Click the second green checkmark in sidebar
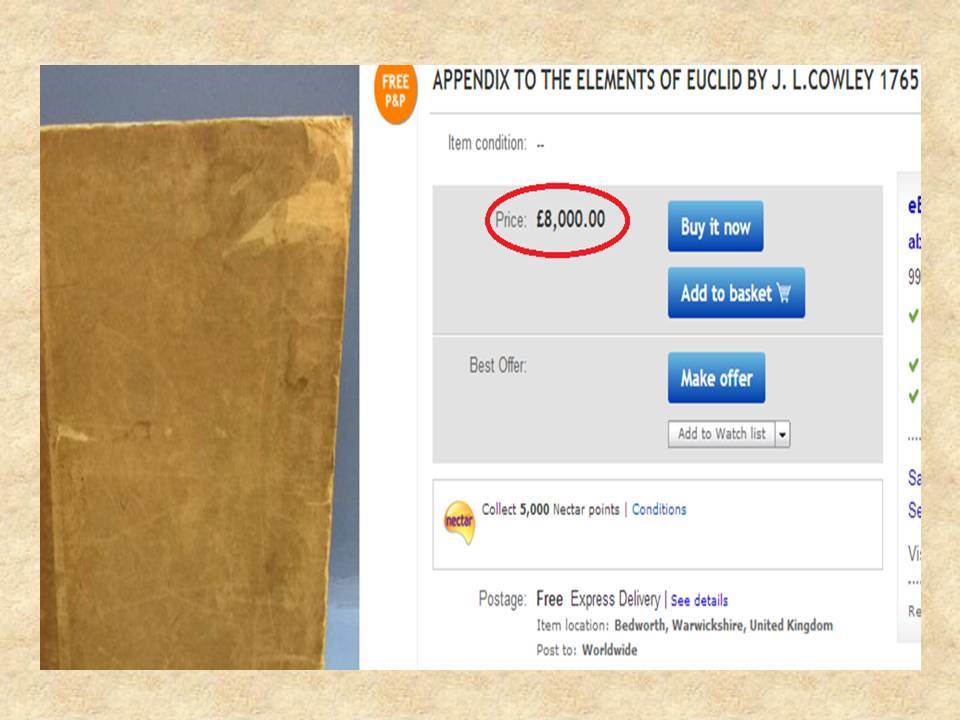 (x=913, y=366)
